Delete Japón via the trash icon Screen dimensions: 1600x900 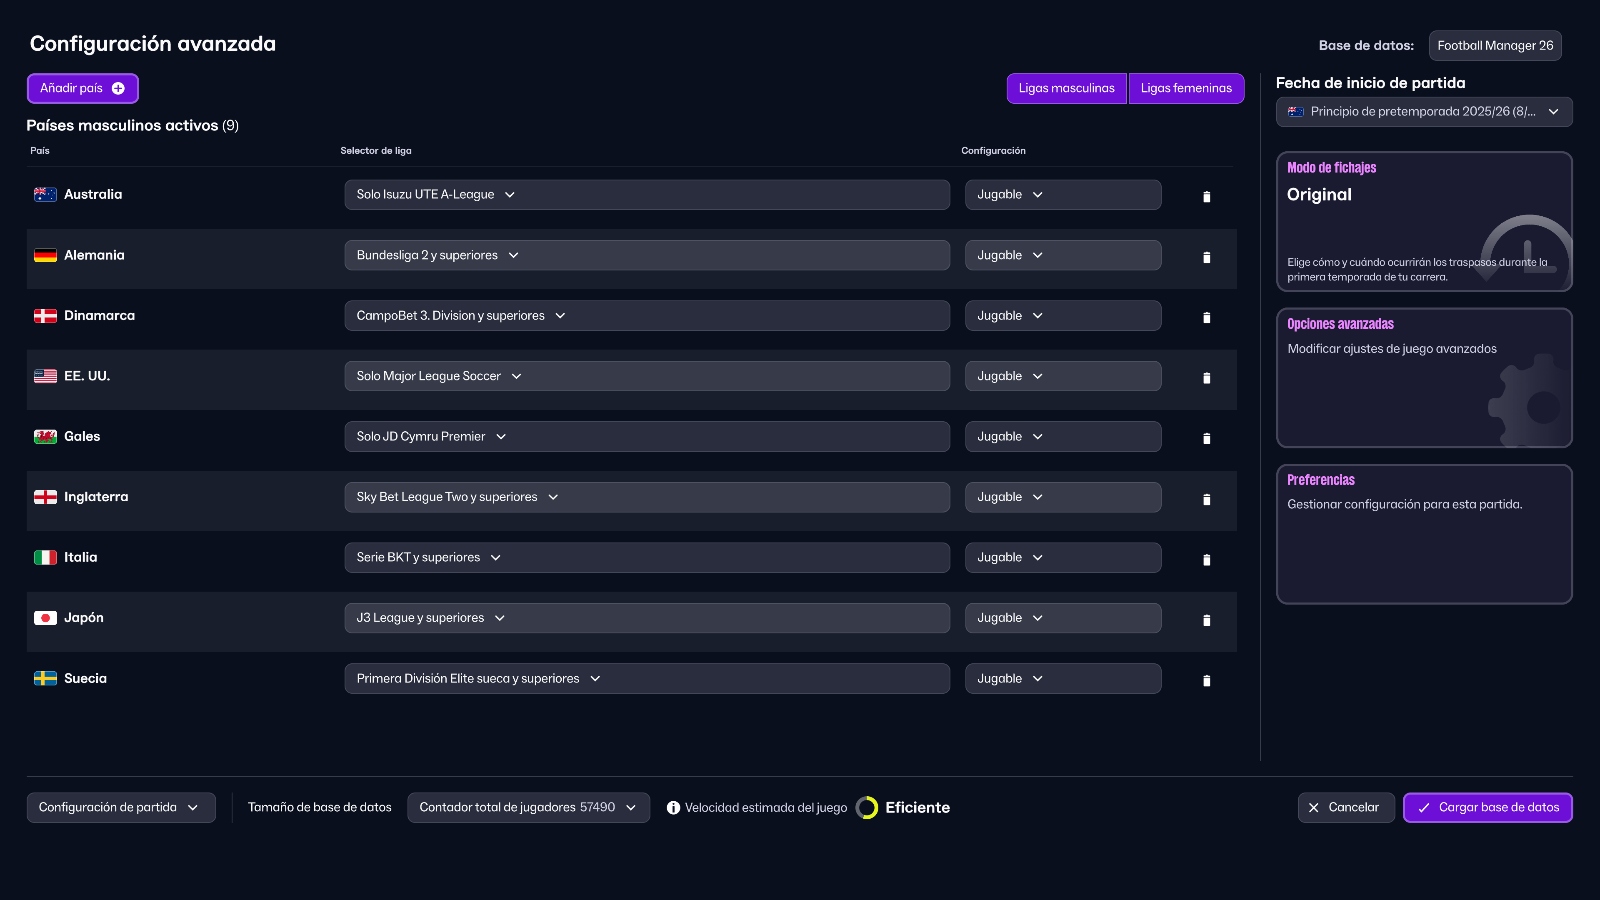click(x=1206, y=620)
